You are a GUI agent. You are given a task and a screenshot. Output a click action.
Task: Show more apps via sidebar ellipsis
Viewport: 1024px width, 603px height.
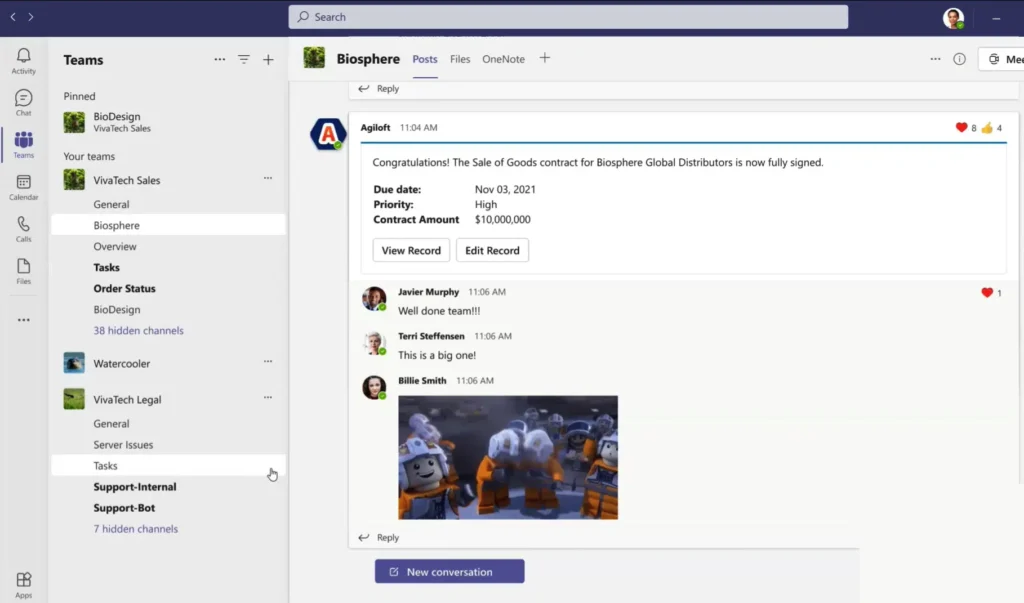coord(24,320)
